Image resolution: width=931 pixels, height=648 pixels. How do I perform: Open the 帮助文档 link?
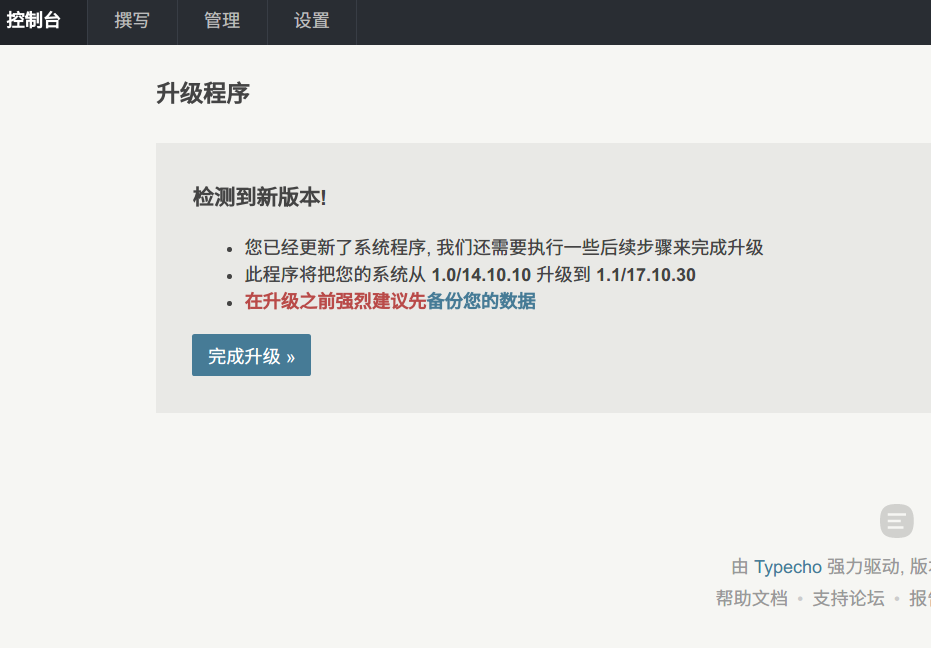coord(751,598)
